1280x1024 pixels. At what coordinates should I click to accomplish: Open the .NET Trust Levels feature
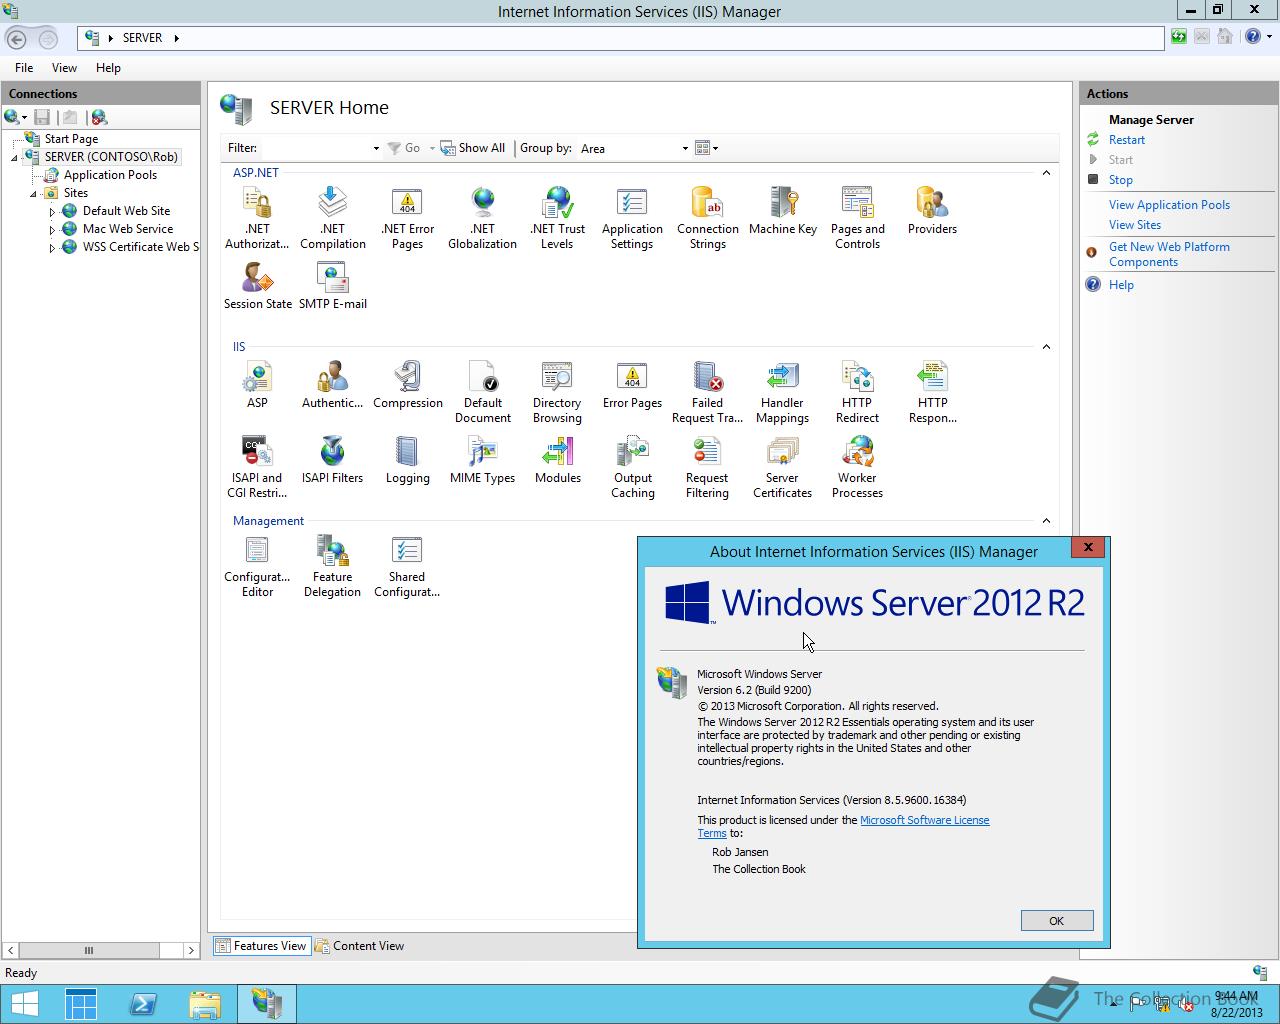pos(557,218)
